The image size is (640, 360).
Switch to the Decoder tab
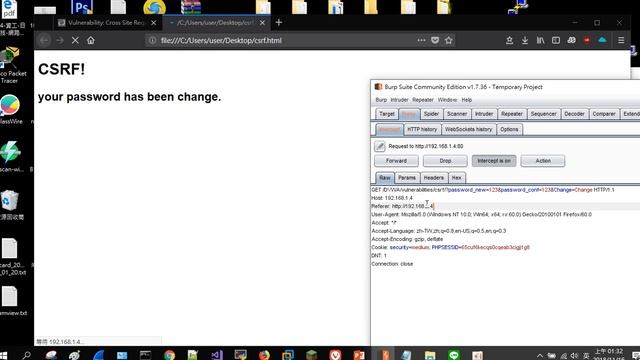574,114
